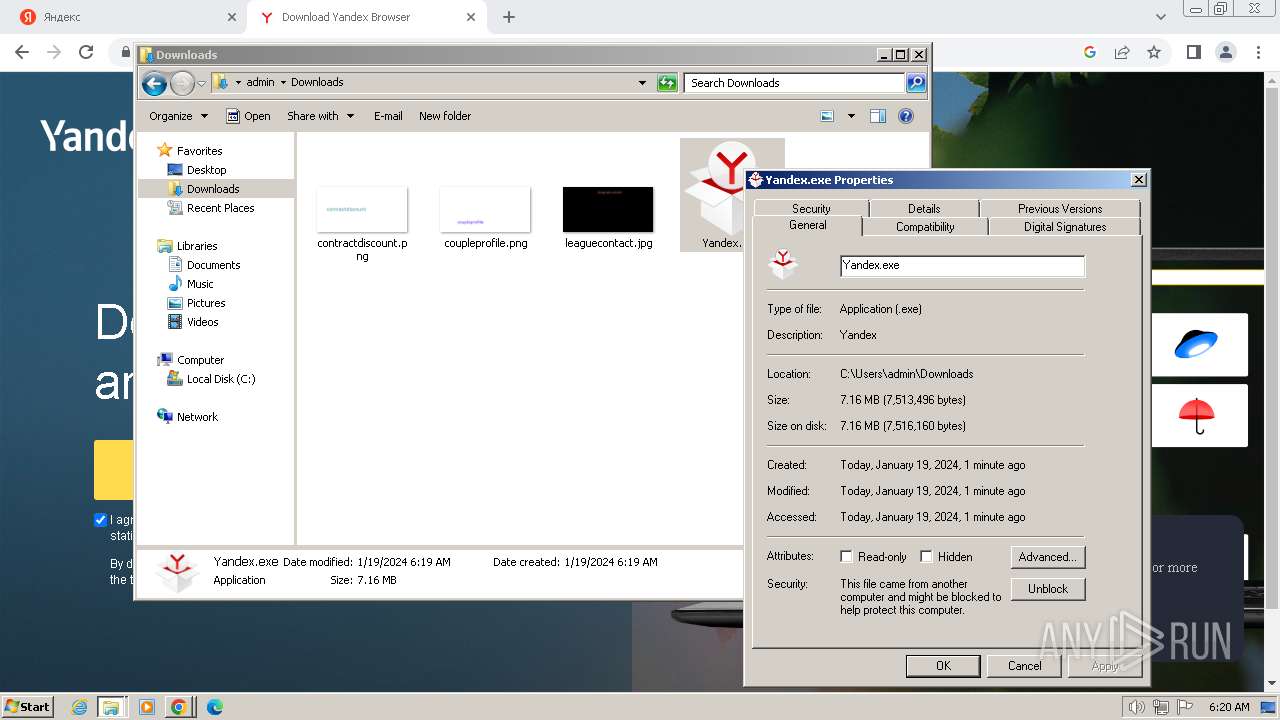Viewport: 1280px width, 720px height.
Task: Focus the Search Downloads field
Action: coord(794,83)
